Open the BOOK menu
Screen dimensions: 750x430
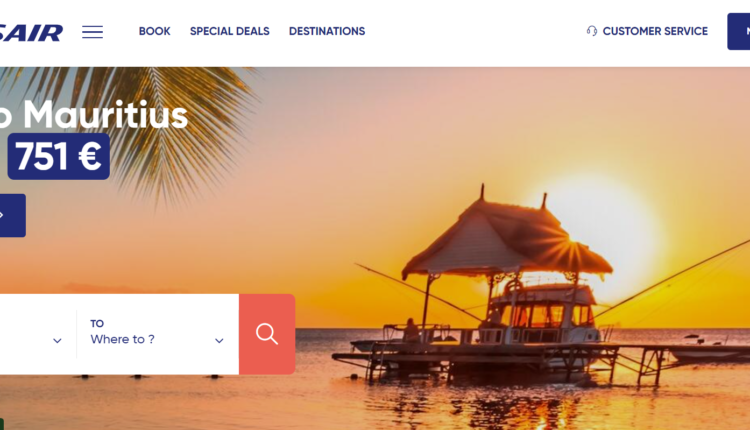click(x=154, y=31)
